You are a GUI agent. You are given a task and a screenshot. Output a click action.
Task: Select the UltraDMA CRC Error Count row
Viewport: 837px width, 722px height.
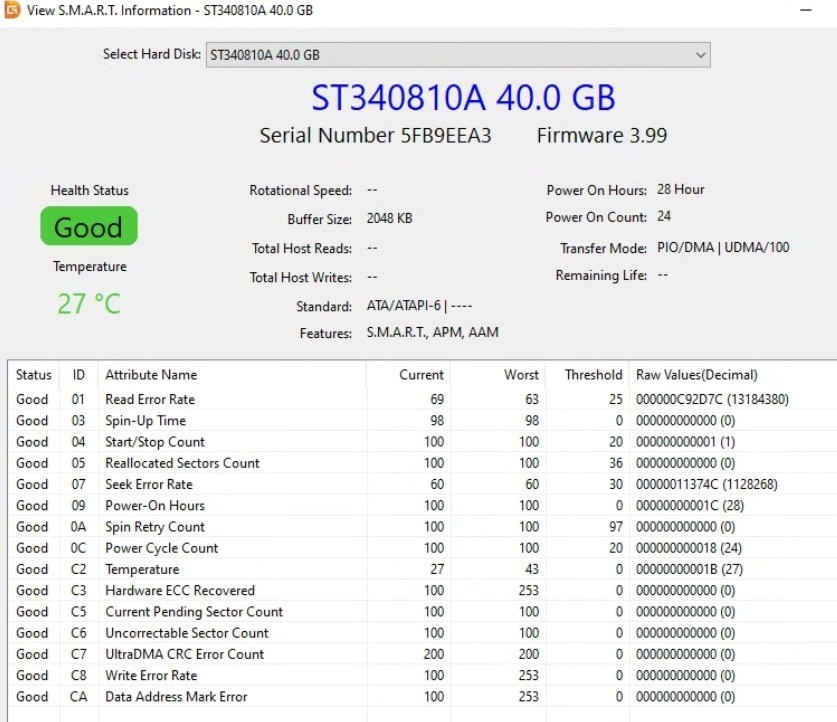pos(422,654)
